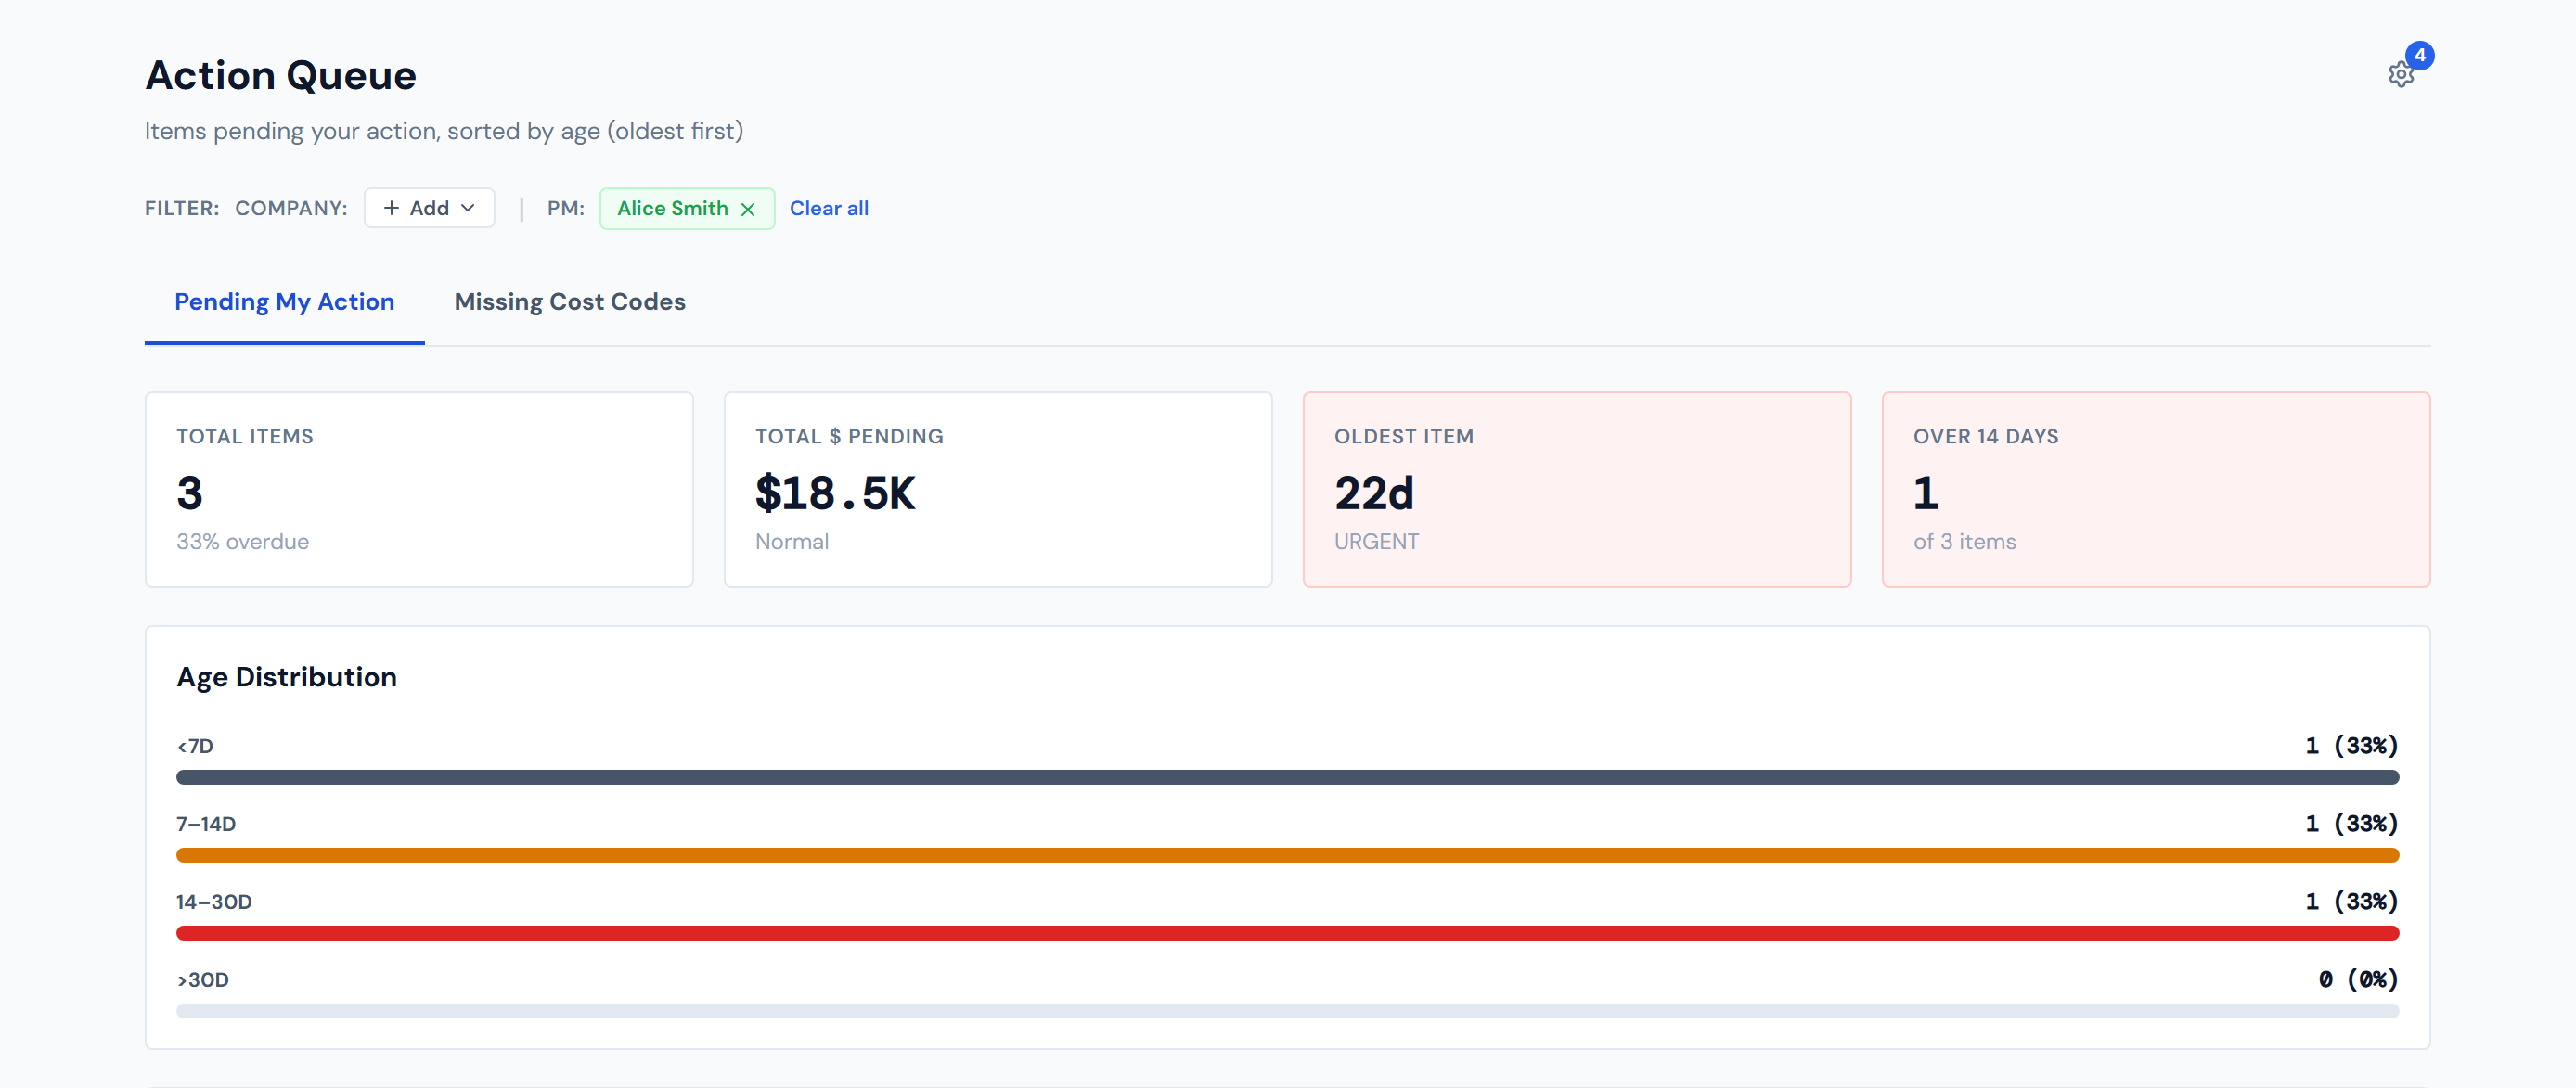Click the Action Queue page title
2576x1088 pixels.
tap(280, 76)
